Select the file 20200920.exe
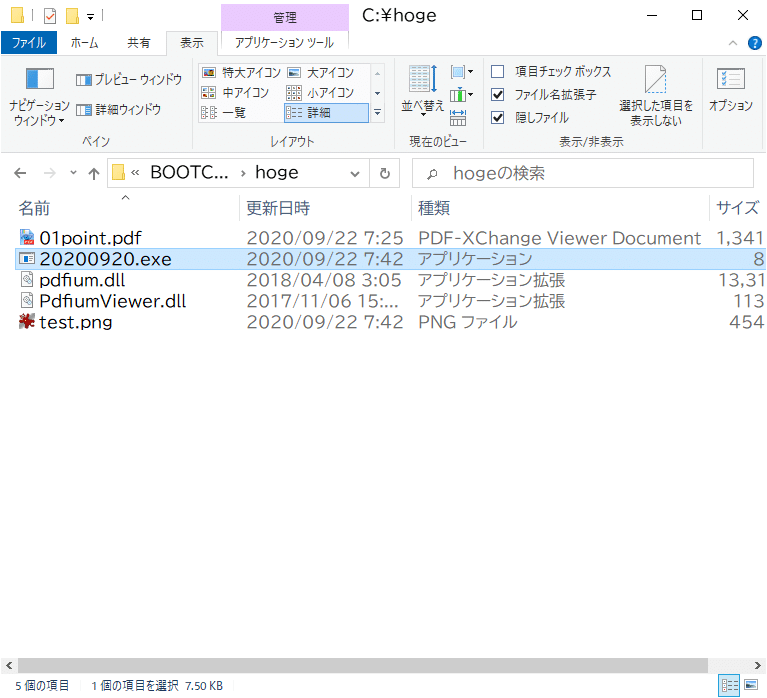767x698 pixels. pos(106,259)
